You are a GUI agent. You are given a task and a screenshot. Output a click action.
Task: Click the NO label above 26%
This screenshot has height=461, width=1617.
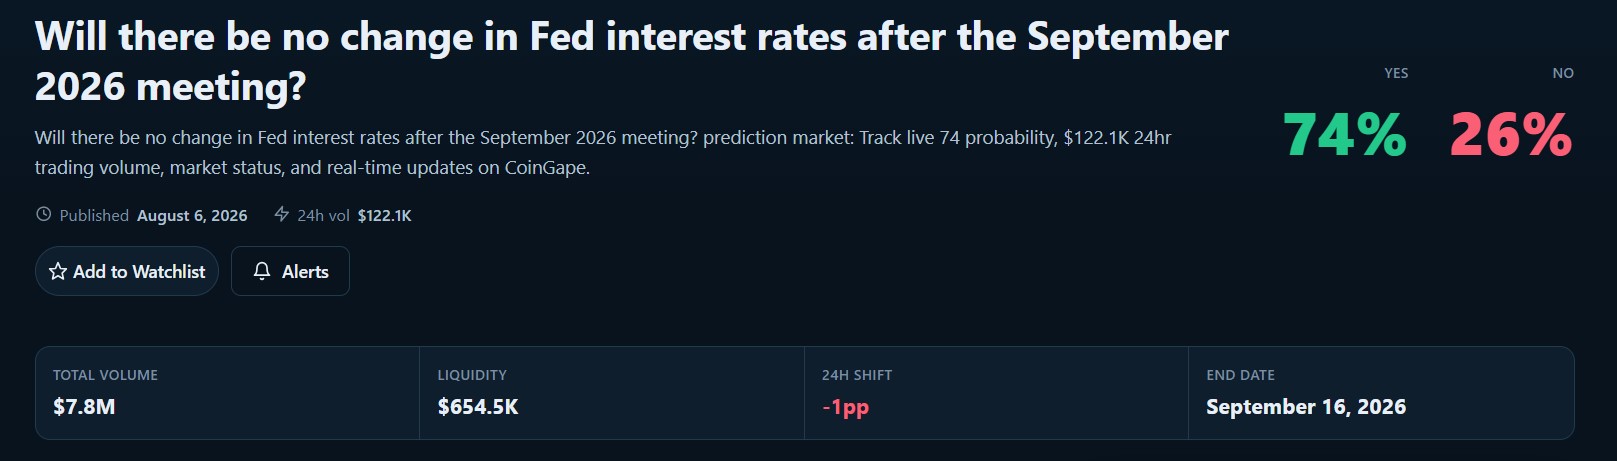(1563, 73)
